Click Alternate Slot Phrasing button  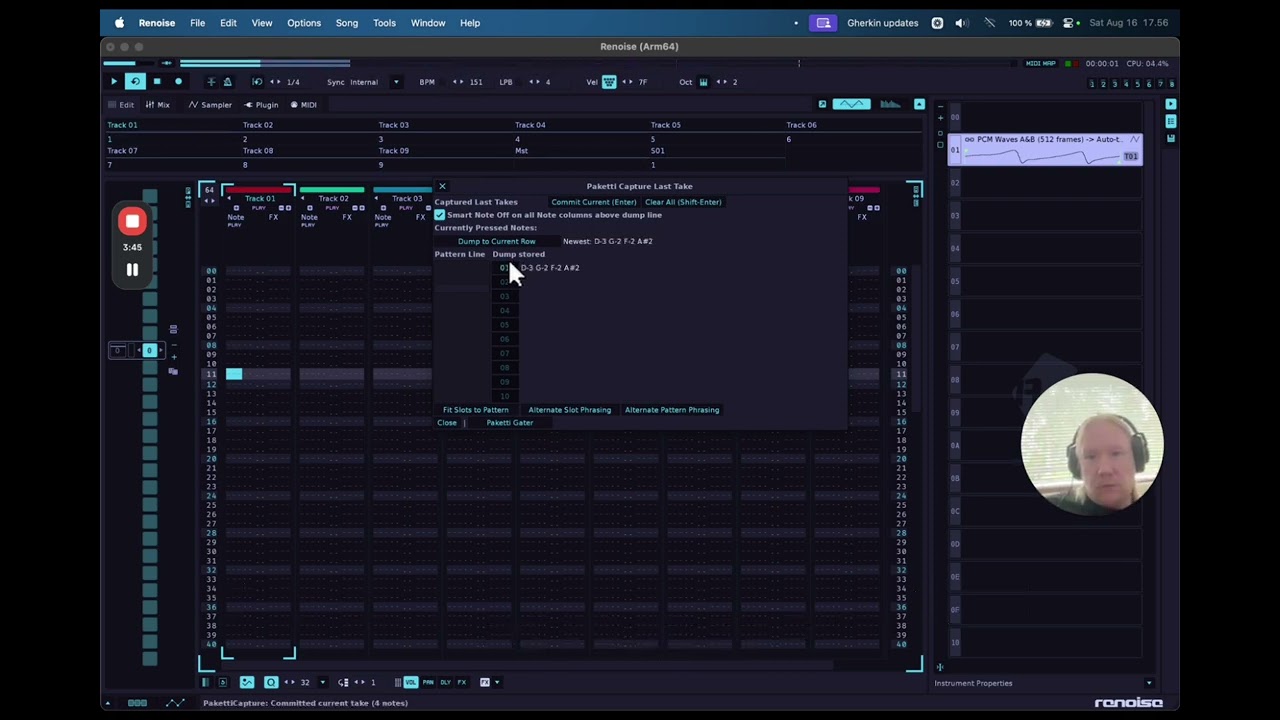pyautogui.click(x=569, y=410)
